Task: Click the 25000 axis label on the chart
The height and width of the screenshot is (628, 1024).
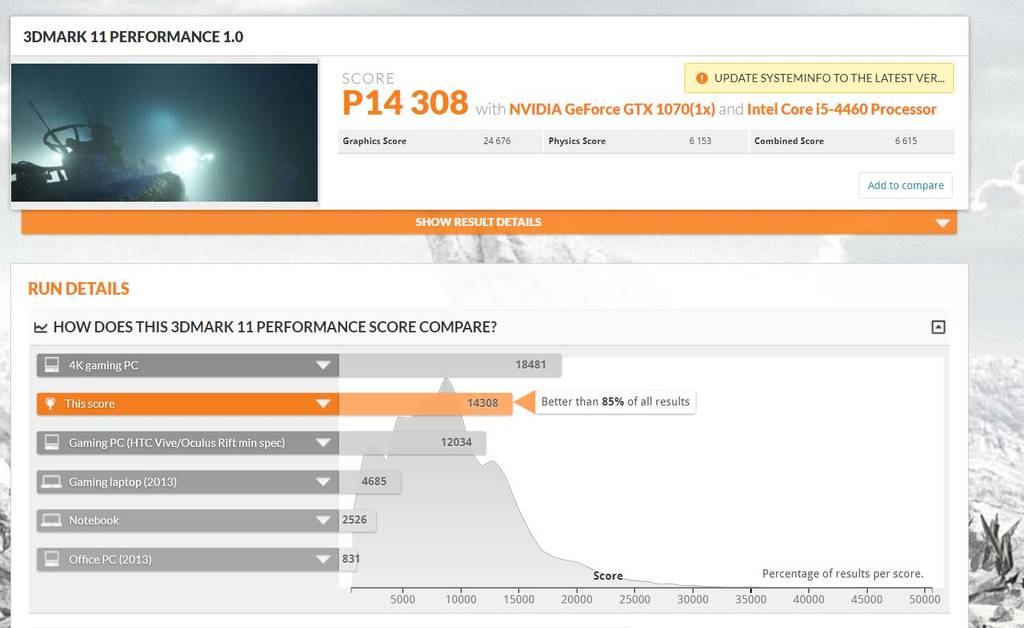Action: [x=635, y=599]
